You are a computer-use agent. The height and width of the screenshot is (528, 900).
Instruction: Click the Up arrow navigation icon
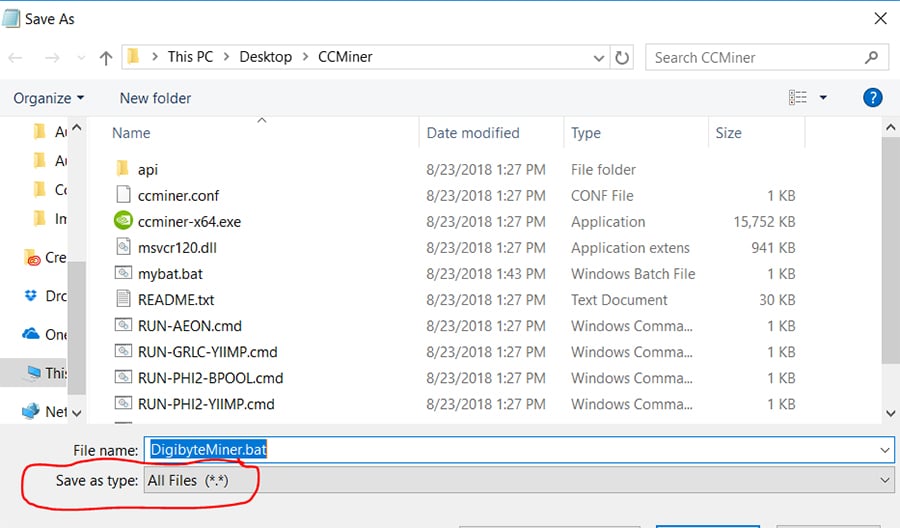tap(106, 57)
